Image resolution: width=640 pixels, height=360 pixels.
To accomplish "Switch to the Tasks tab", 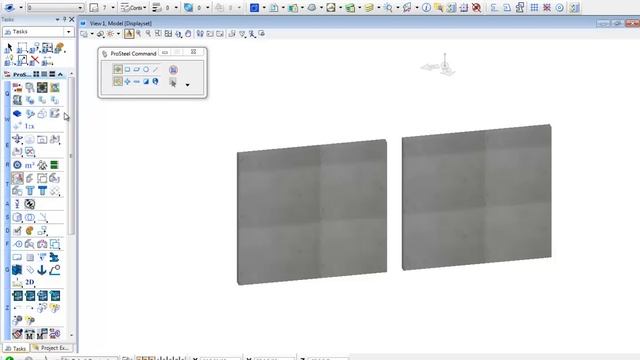I will [16, 348].
